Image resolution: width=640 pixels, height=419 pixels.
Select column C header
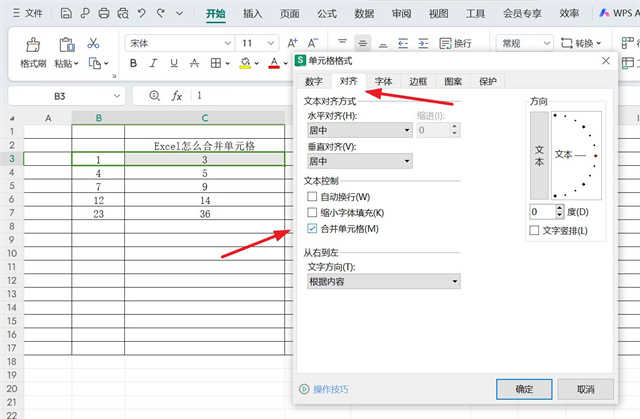pyautogui.click(x=204, y=118)
